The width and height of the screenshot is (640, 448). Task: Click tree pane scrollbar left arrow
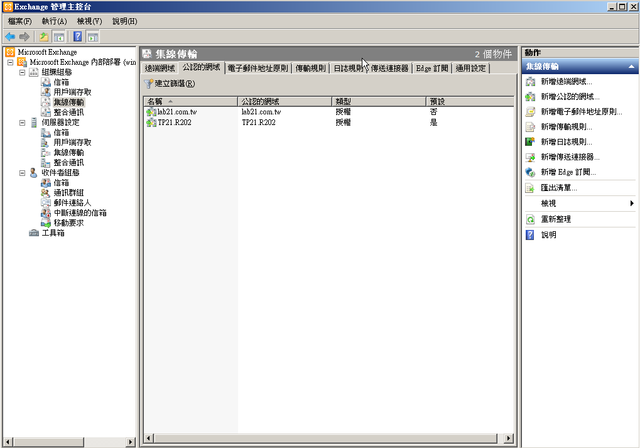[x=8, y=442]
